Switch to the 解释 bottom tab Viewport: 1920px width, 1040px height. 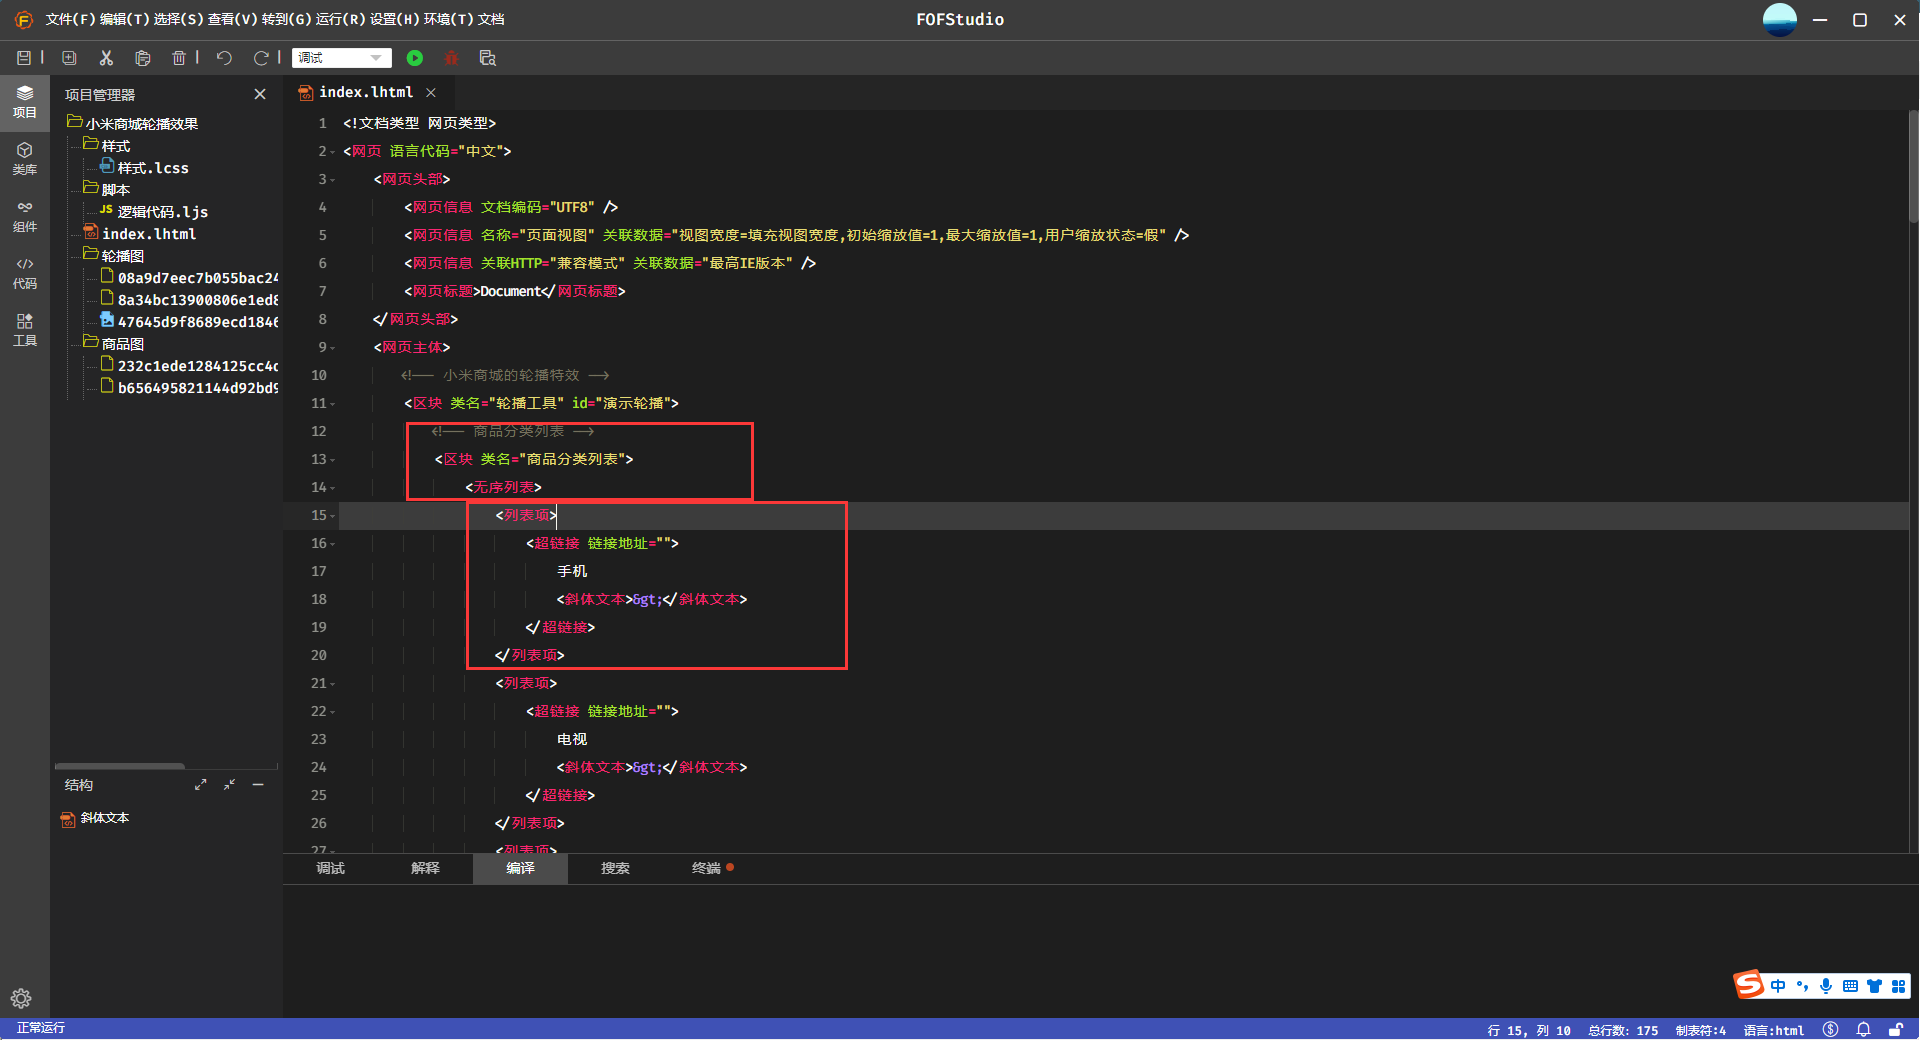pos(425,868)
